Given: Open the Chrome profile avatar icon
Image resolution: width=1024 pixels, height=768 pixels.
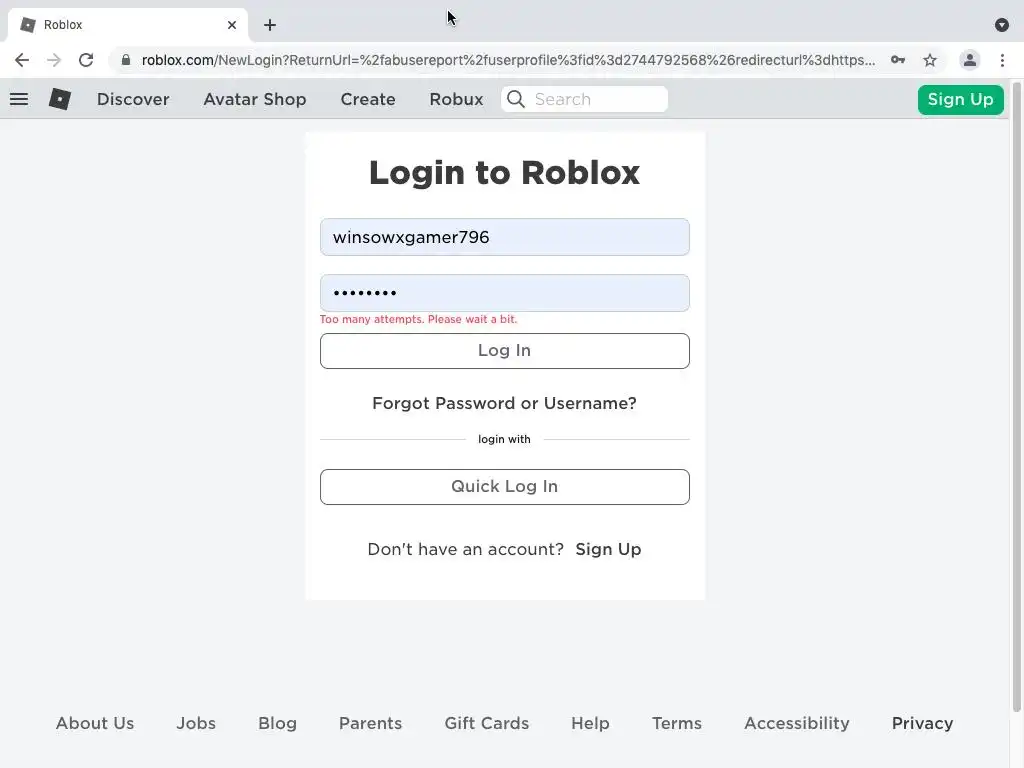Looking at the screenshot, I should pyautogui.click(x=970, y=60).
